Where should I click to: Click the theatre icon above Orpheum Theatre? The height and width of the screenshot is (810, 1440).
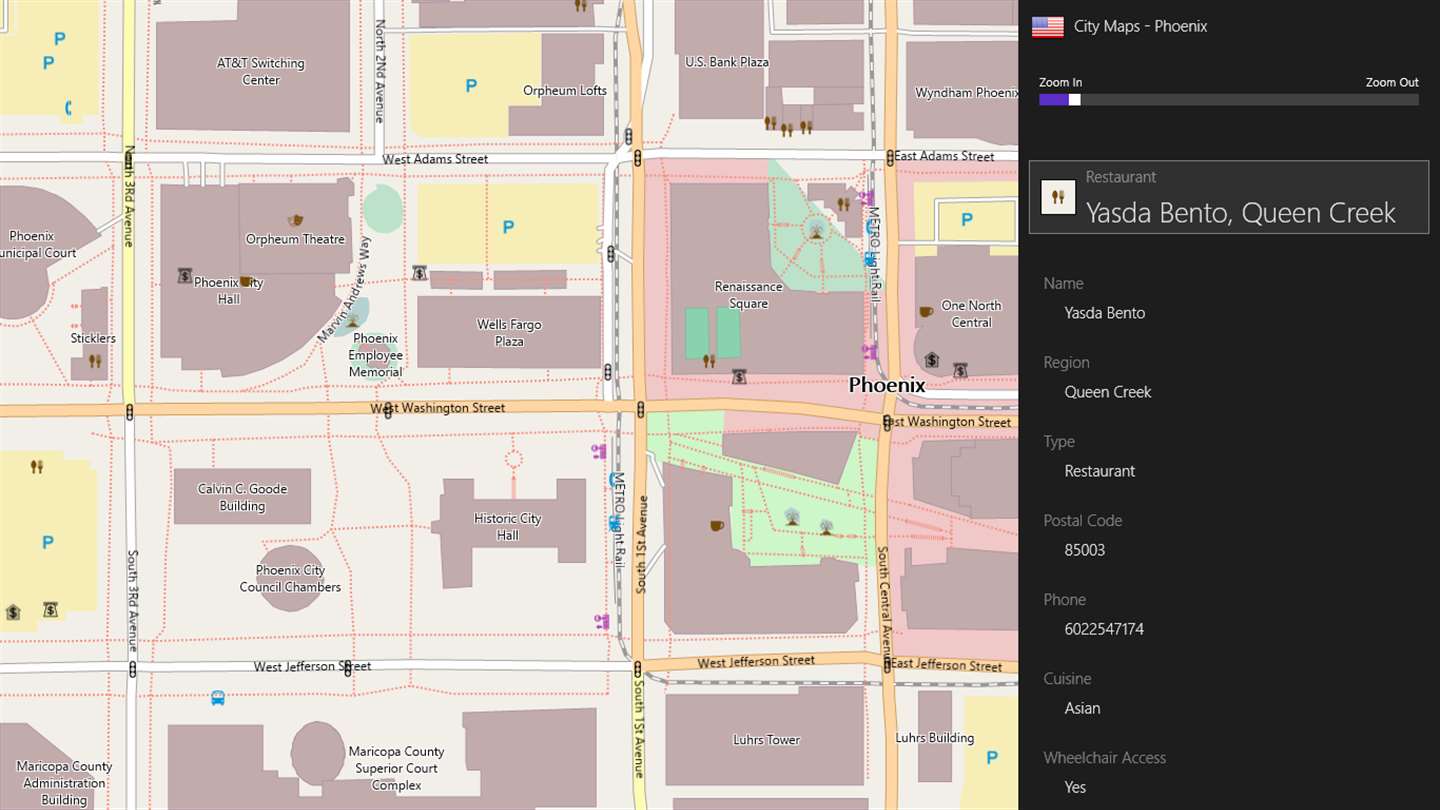tap(294, 219)
